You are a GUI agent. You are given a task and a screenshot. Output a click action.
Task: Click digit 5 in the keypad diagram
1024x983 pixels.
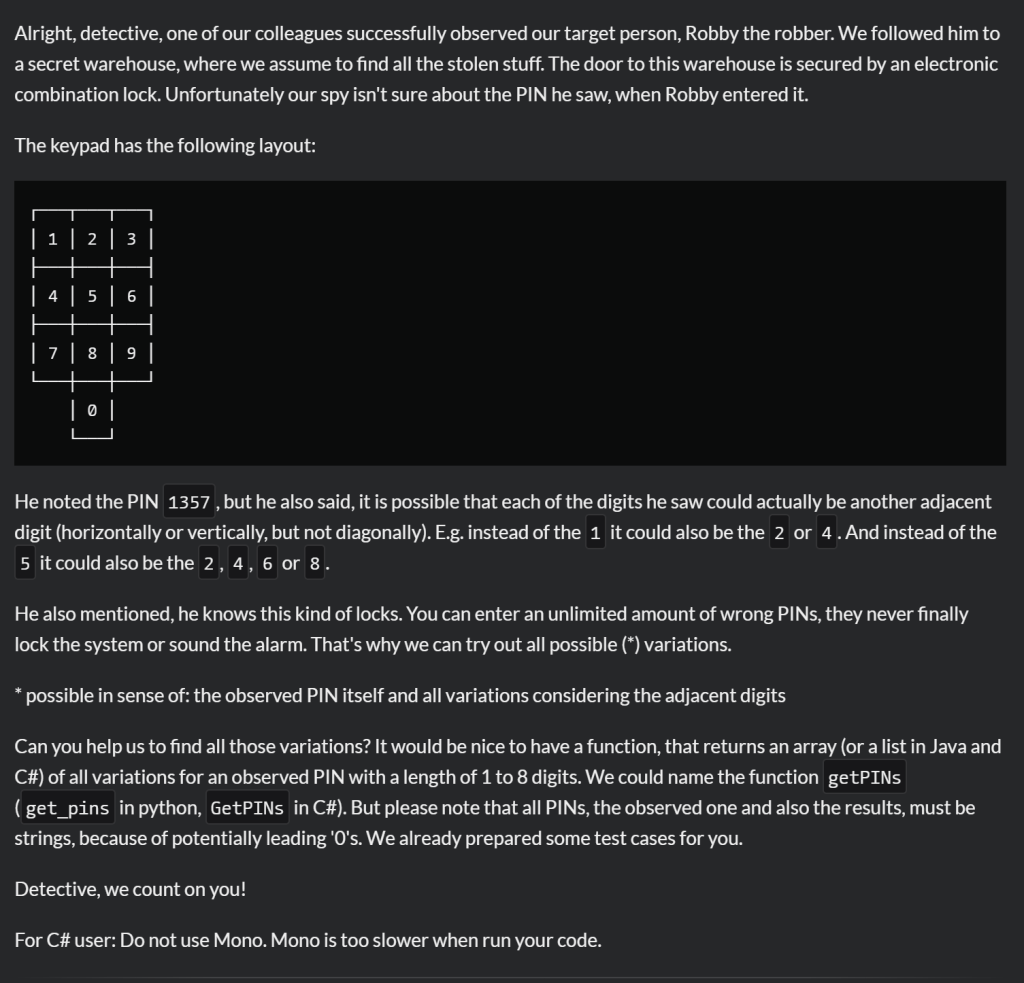tap(92, 296)
